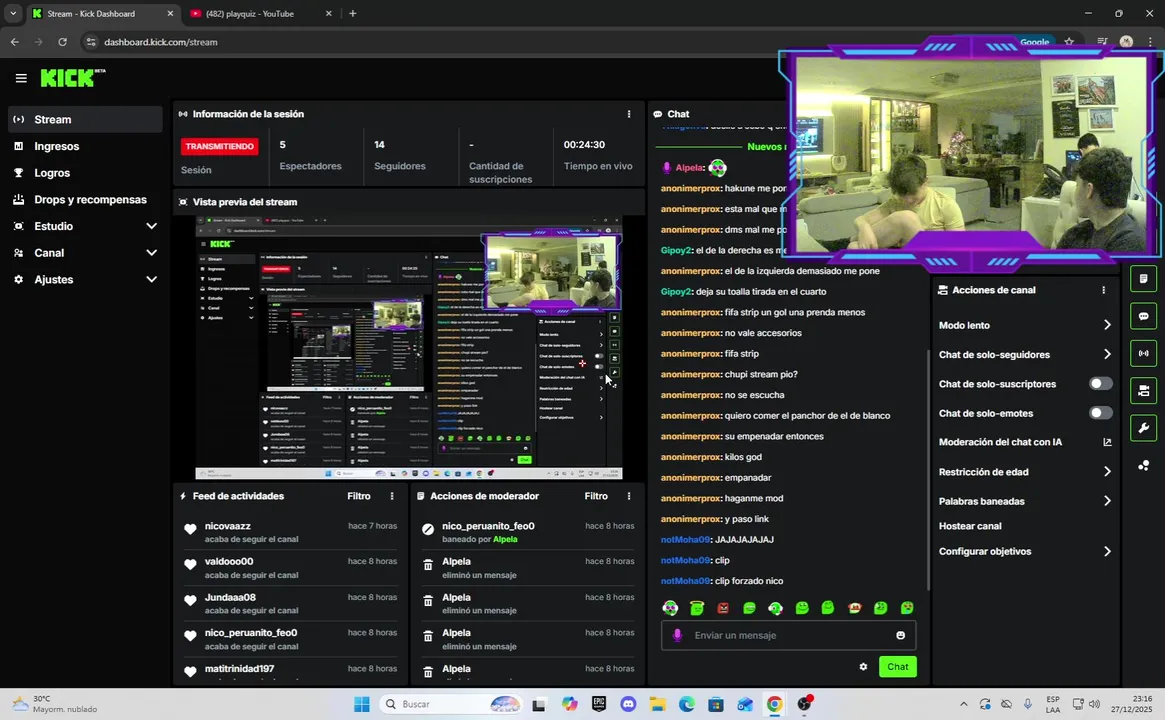Toggle the channel actions camera widget icon
Image resolution: width=1165 pixels, height=720 pixels.
(1143, 391)
